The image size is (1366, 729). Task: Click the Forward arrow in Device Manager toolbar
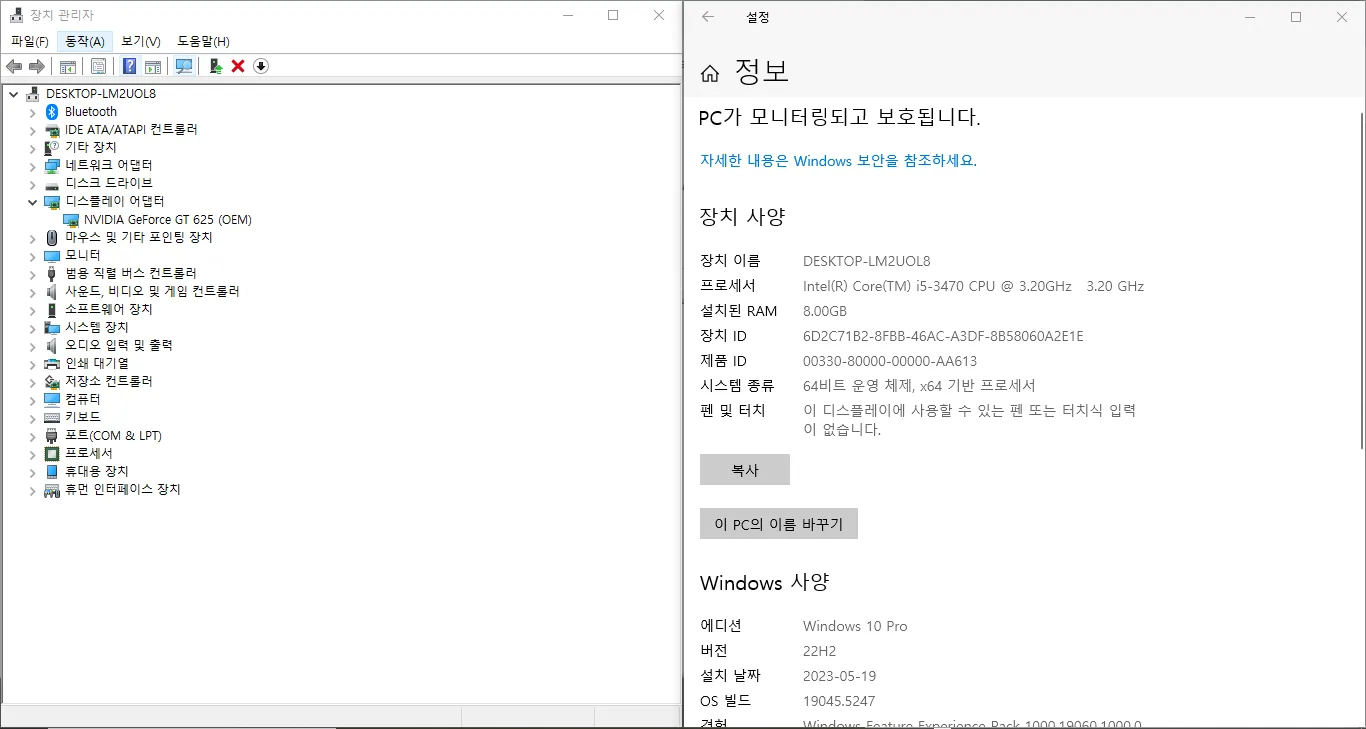pos(37,66)
